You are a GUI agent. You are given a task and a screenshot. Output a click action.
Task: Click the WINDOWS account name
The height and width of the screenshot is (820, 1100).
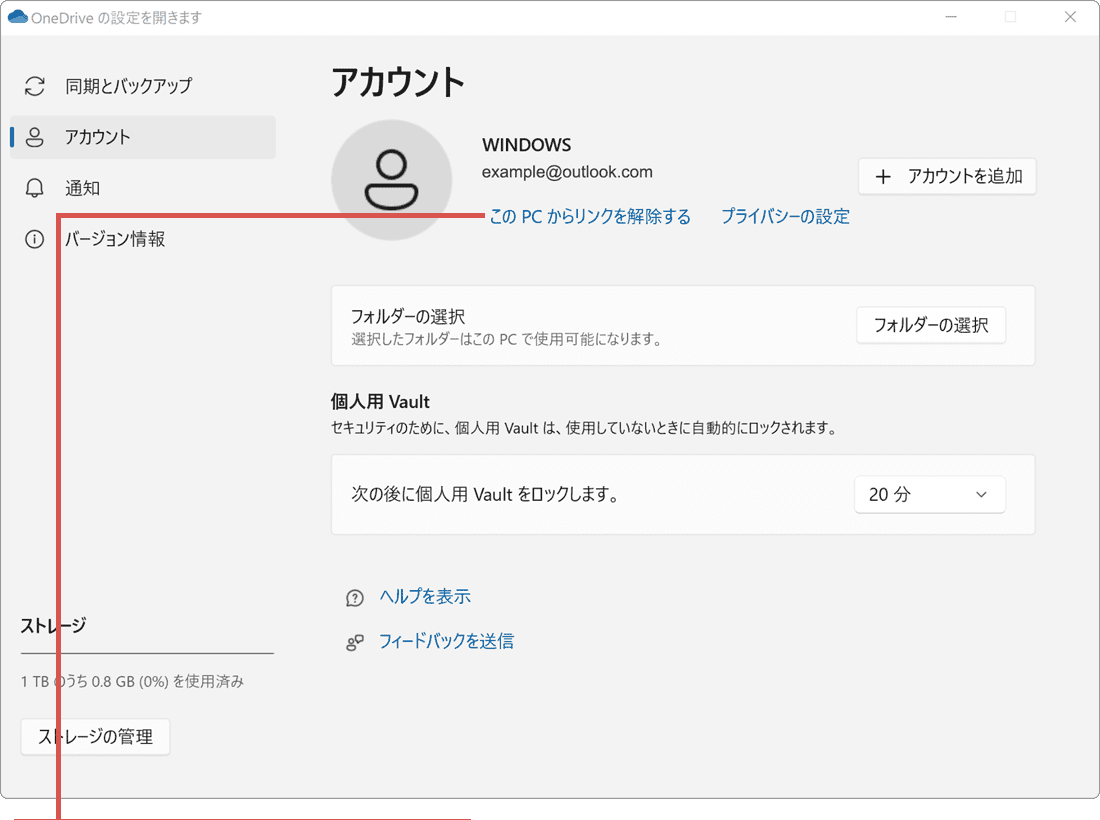526,145
